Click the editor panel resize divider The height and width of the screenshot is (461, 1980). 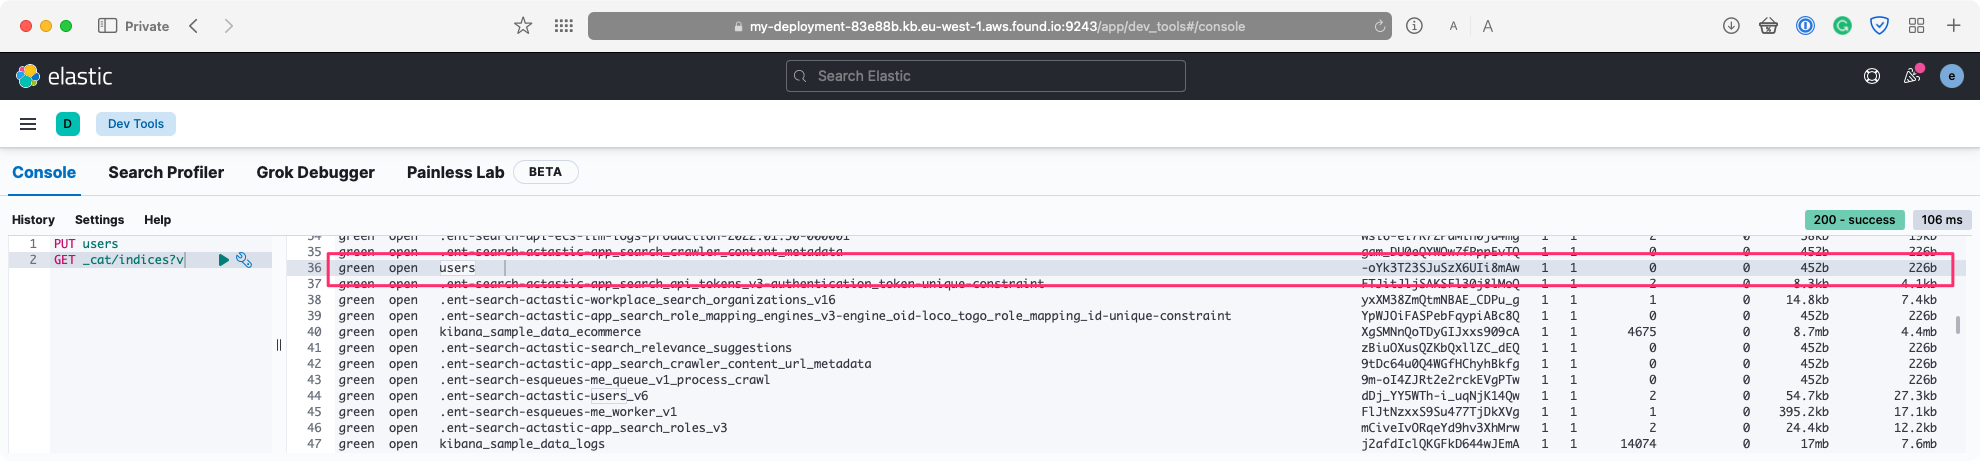(279, 345)
